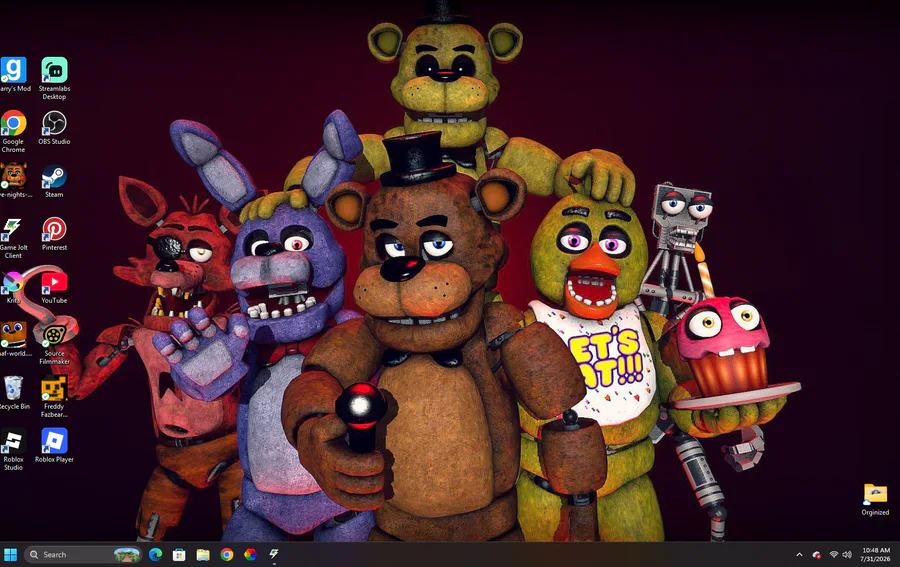900x567 pixels.
Task: Open the colorful flower app in taskbar
Action: (250, 554)
